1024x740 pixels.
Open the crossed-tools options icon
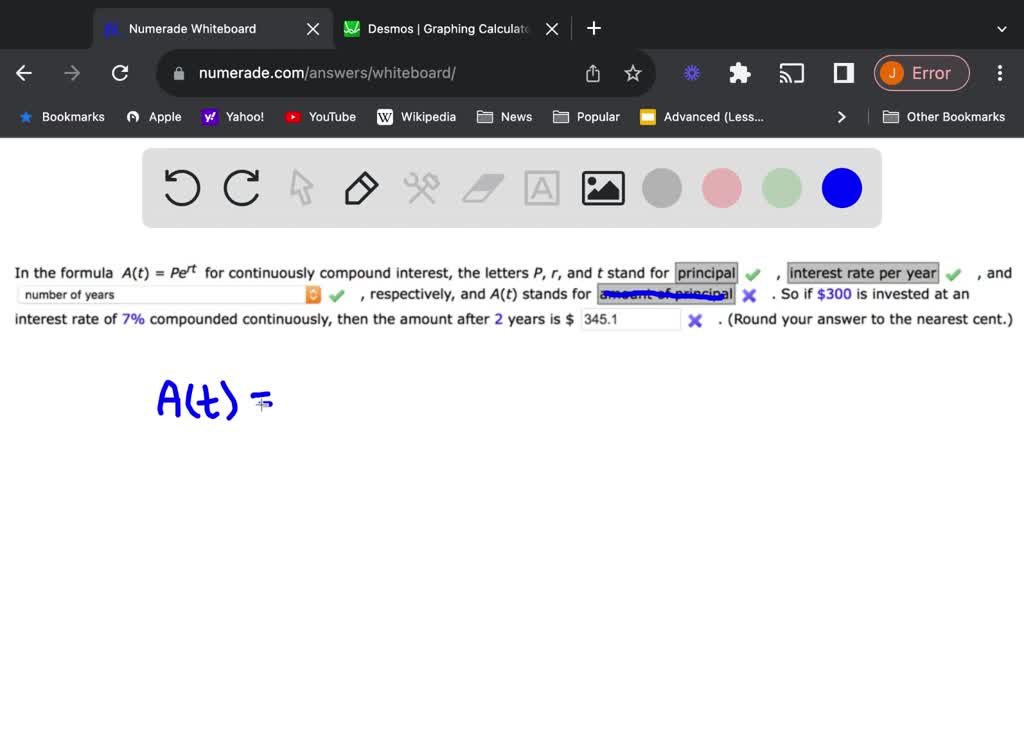click(x=421, y=187)
